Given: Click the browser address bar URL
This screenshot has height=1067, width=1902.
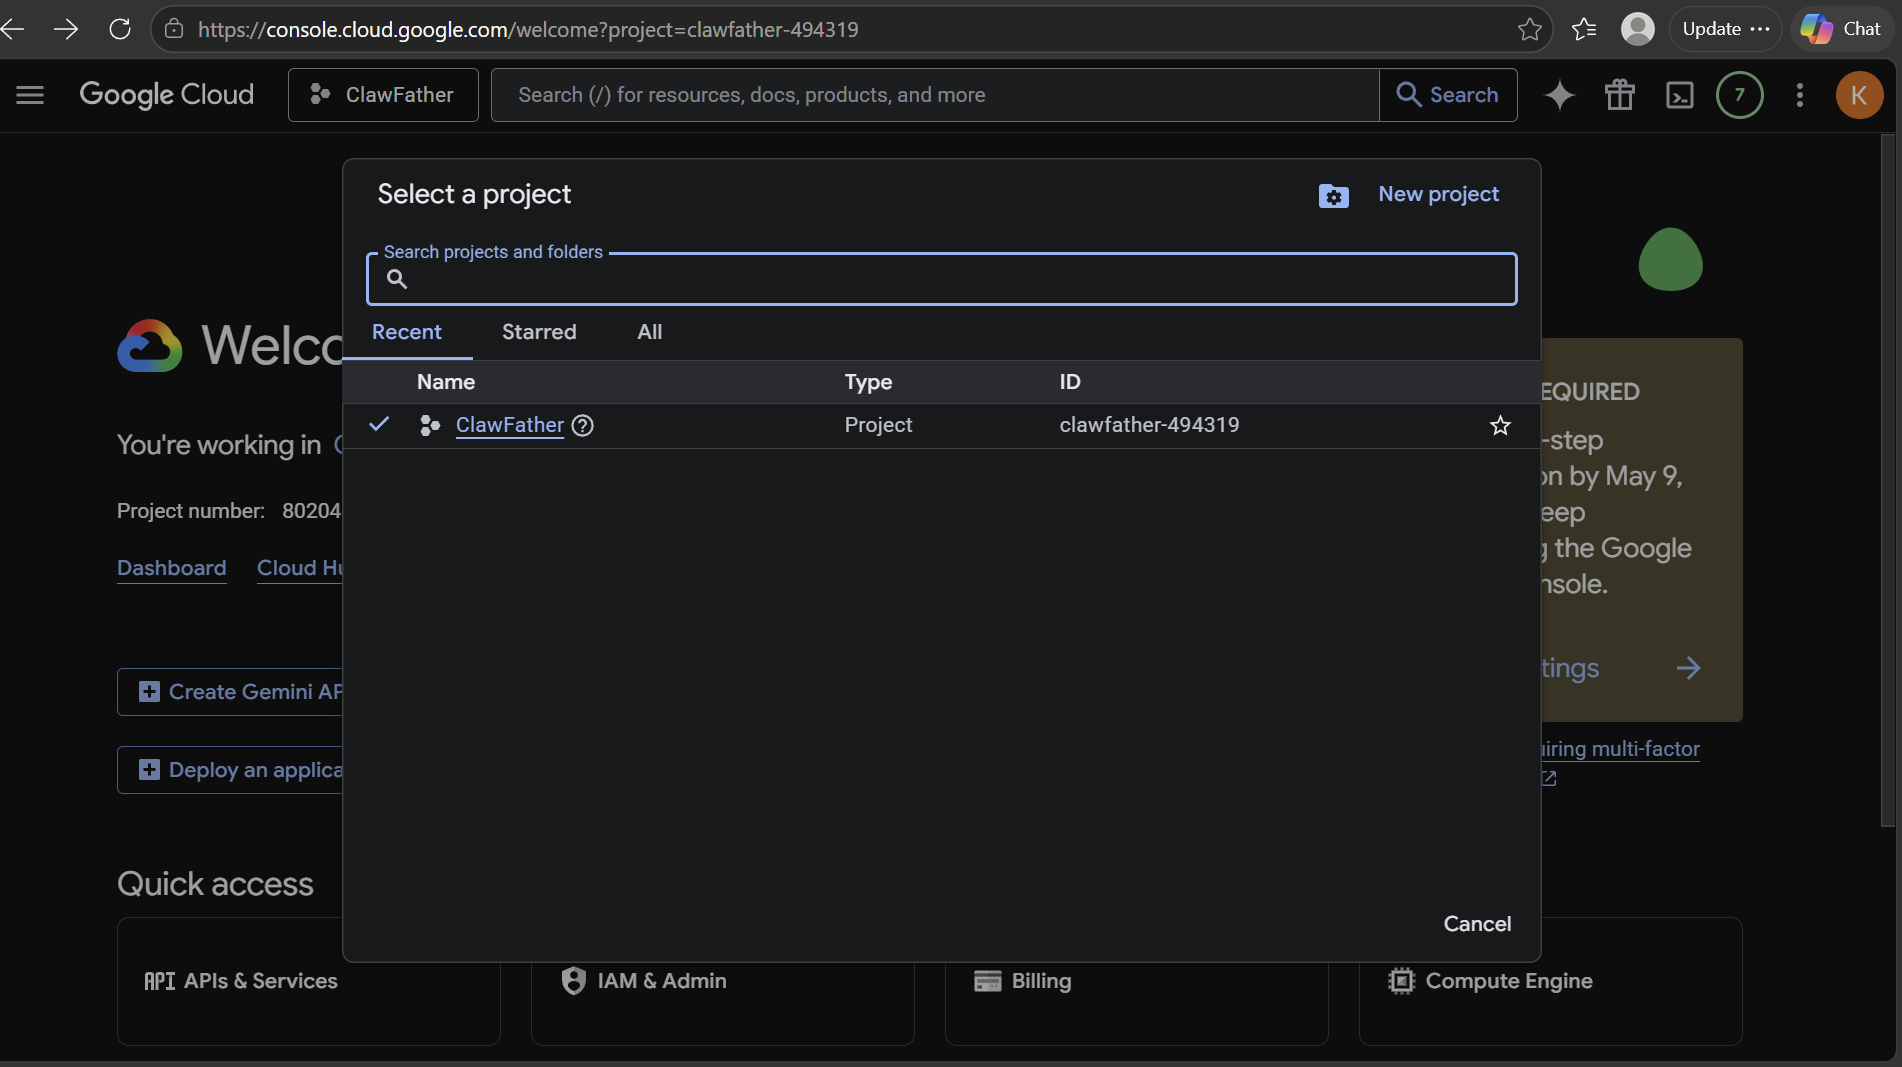Looking at the screenshot, I should pyautogui.click(x=528, y=30).
